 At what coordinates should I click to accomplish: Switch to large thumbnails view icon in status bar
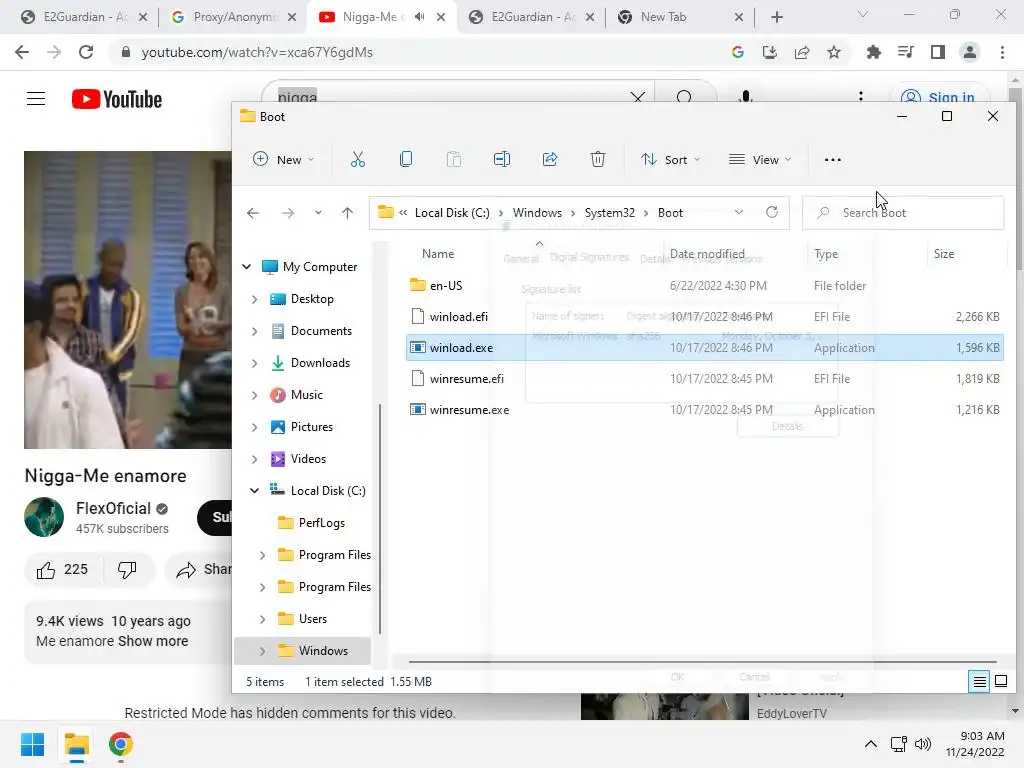click(1000, 682)
